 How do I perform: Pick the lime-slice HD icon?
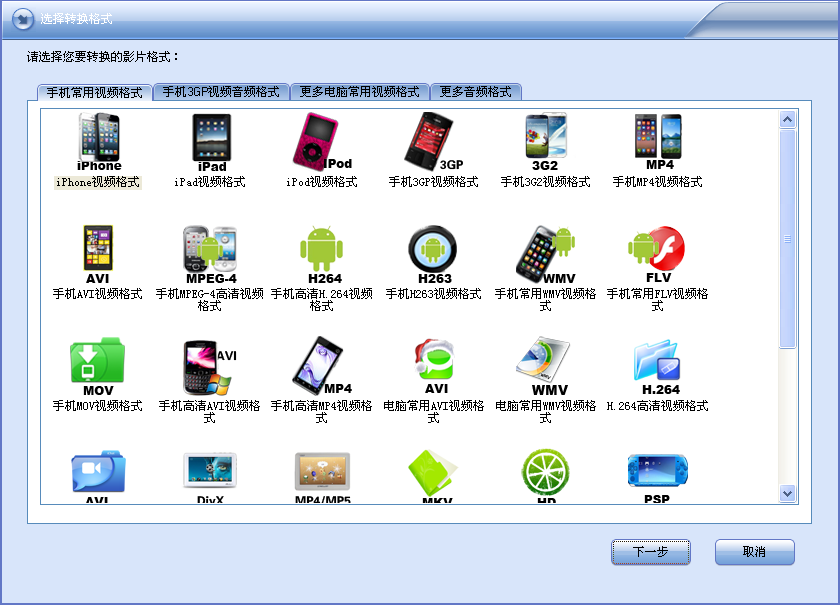point(545,476)
